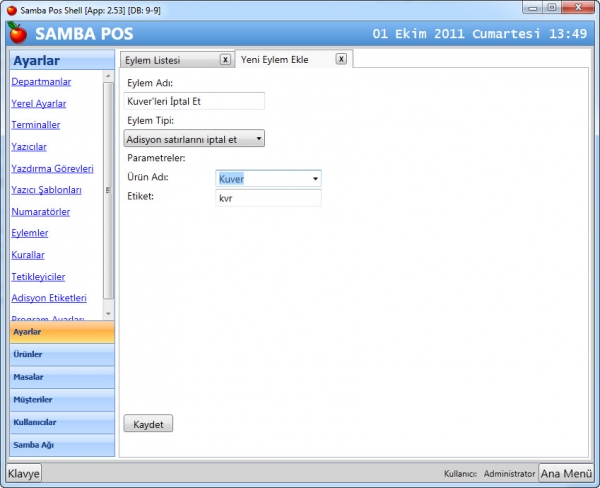Viewport: 600px width, 488px height.
Task: Close the Yeni Eylem Ekle tab
Action: pyautogui.click(x=341, y=59)
